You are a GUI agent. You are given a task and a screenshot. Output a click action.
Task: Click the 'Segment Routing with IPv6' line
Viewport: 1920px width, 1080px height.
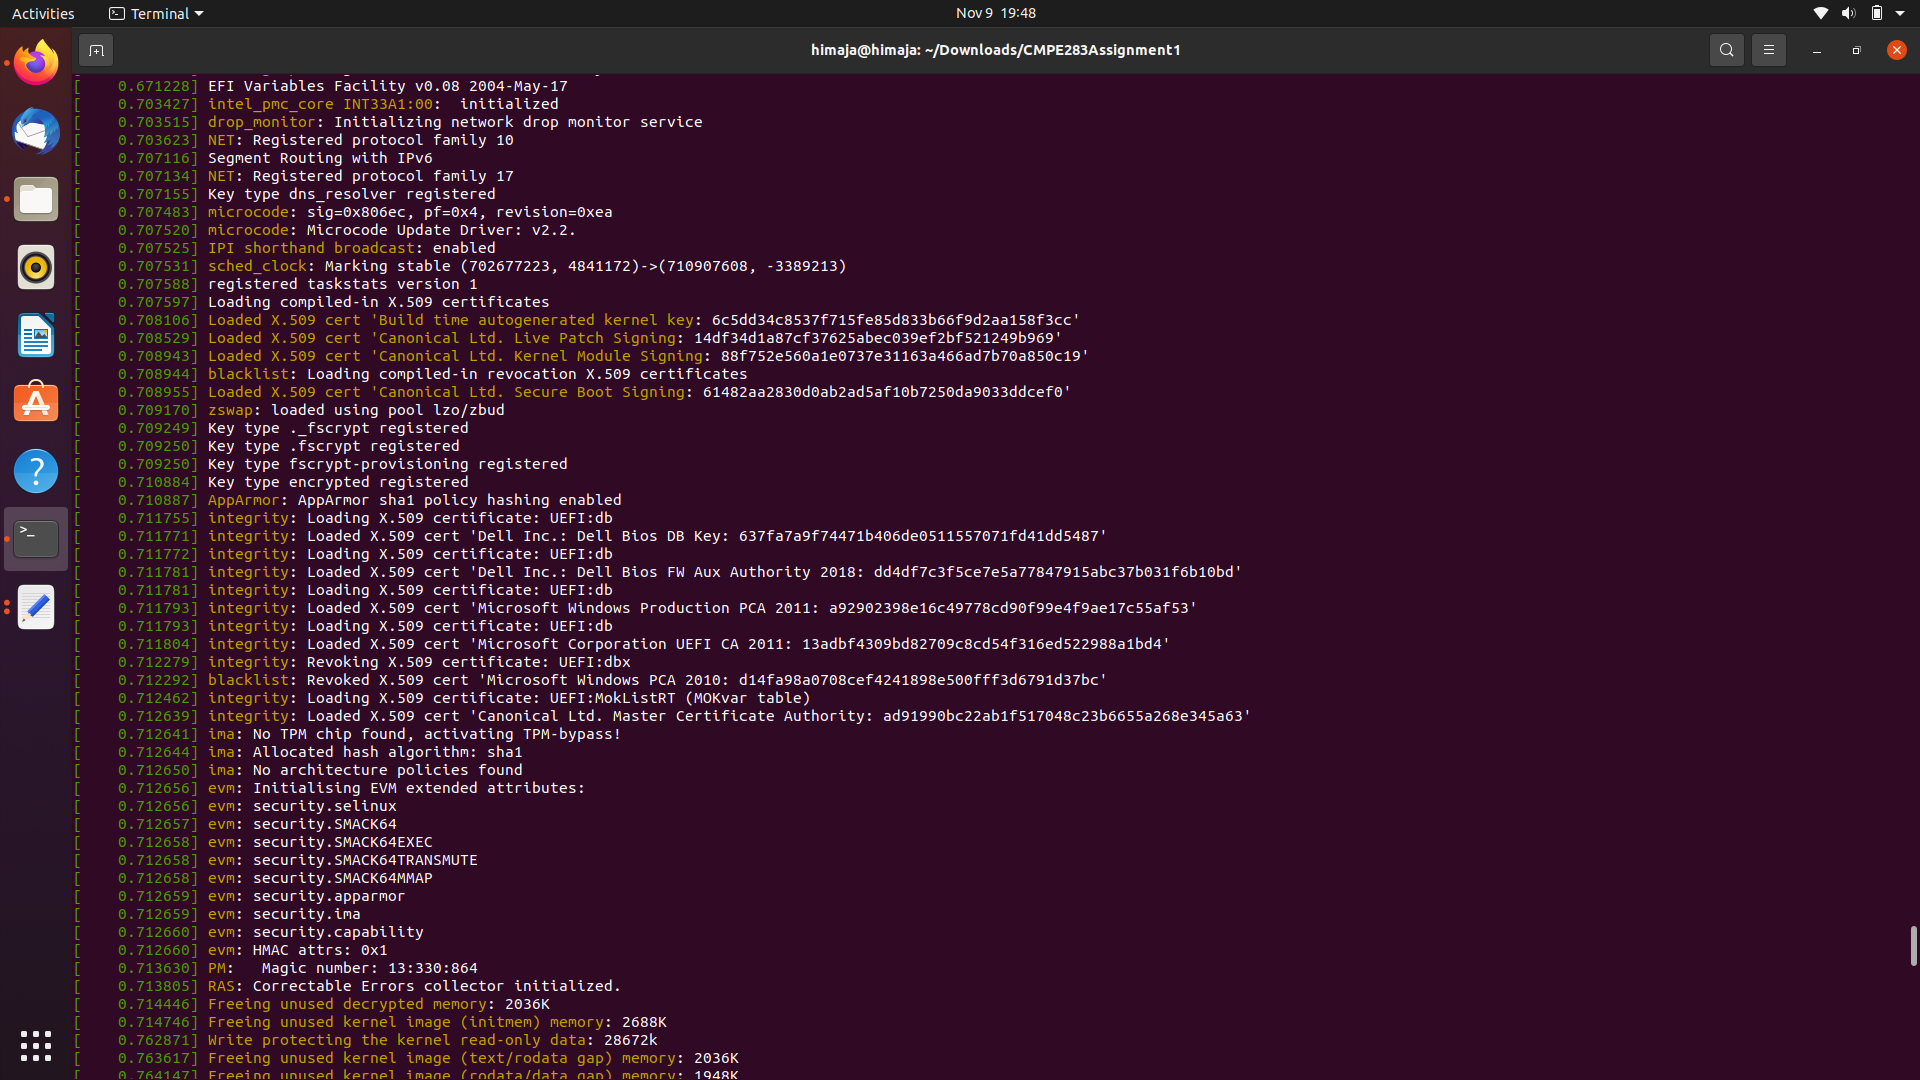(x=320, y=158)
